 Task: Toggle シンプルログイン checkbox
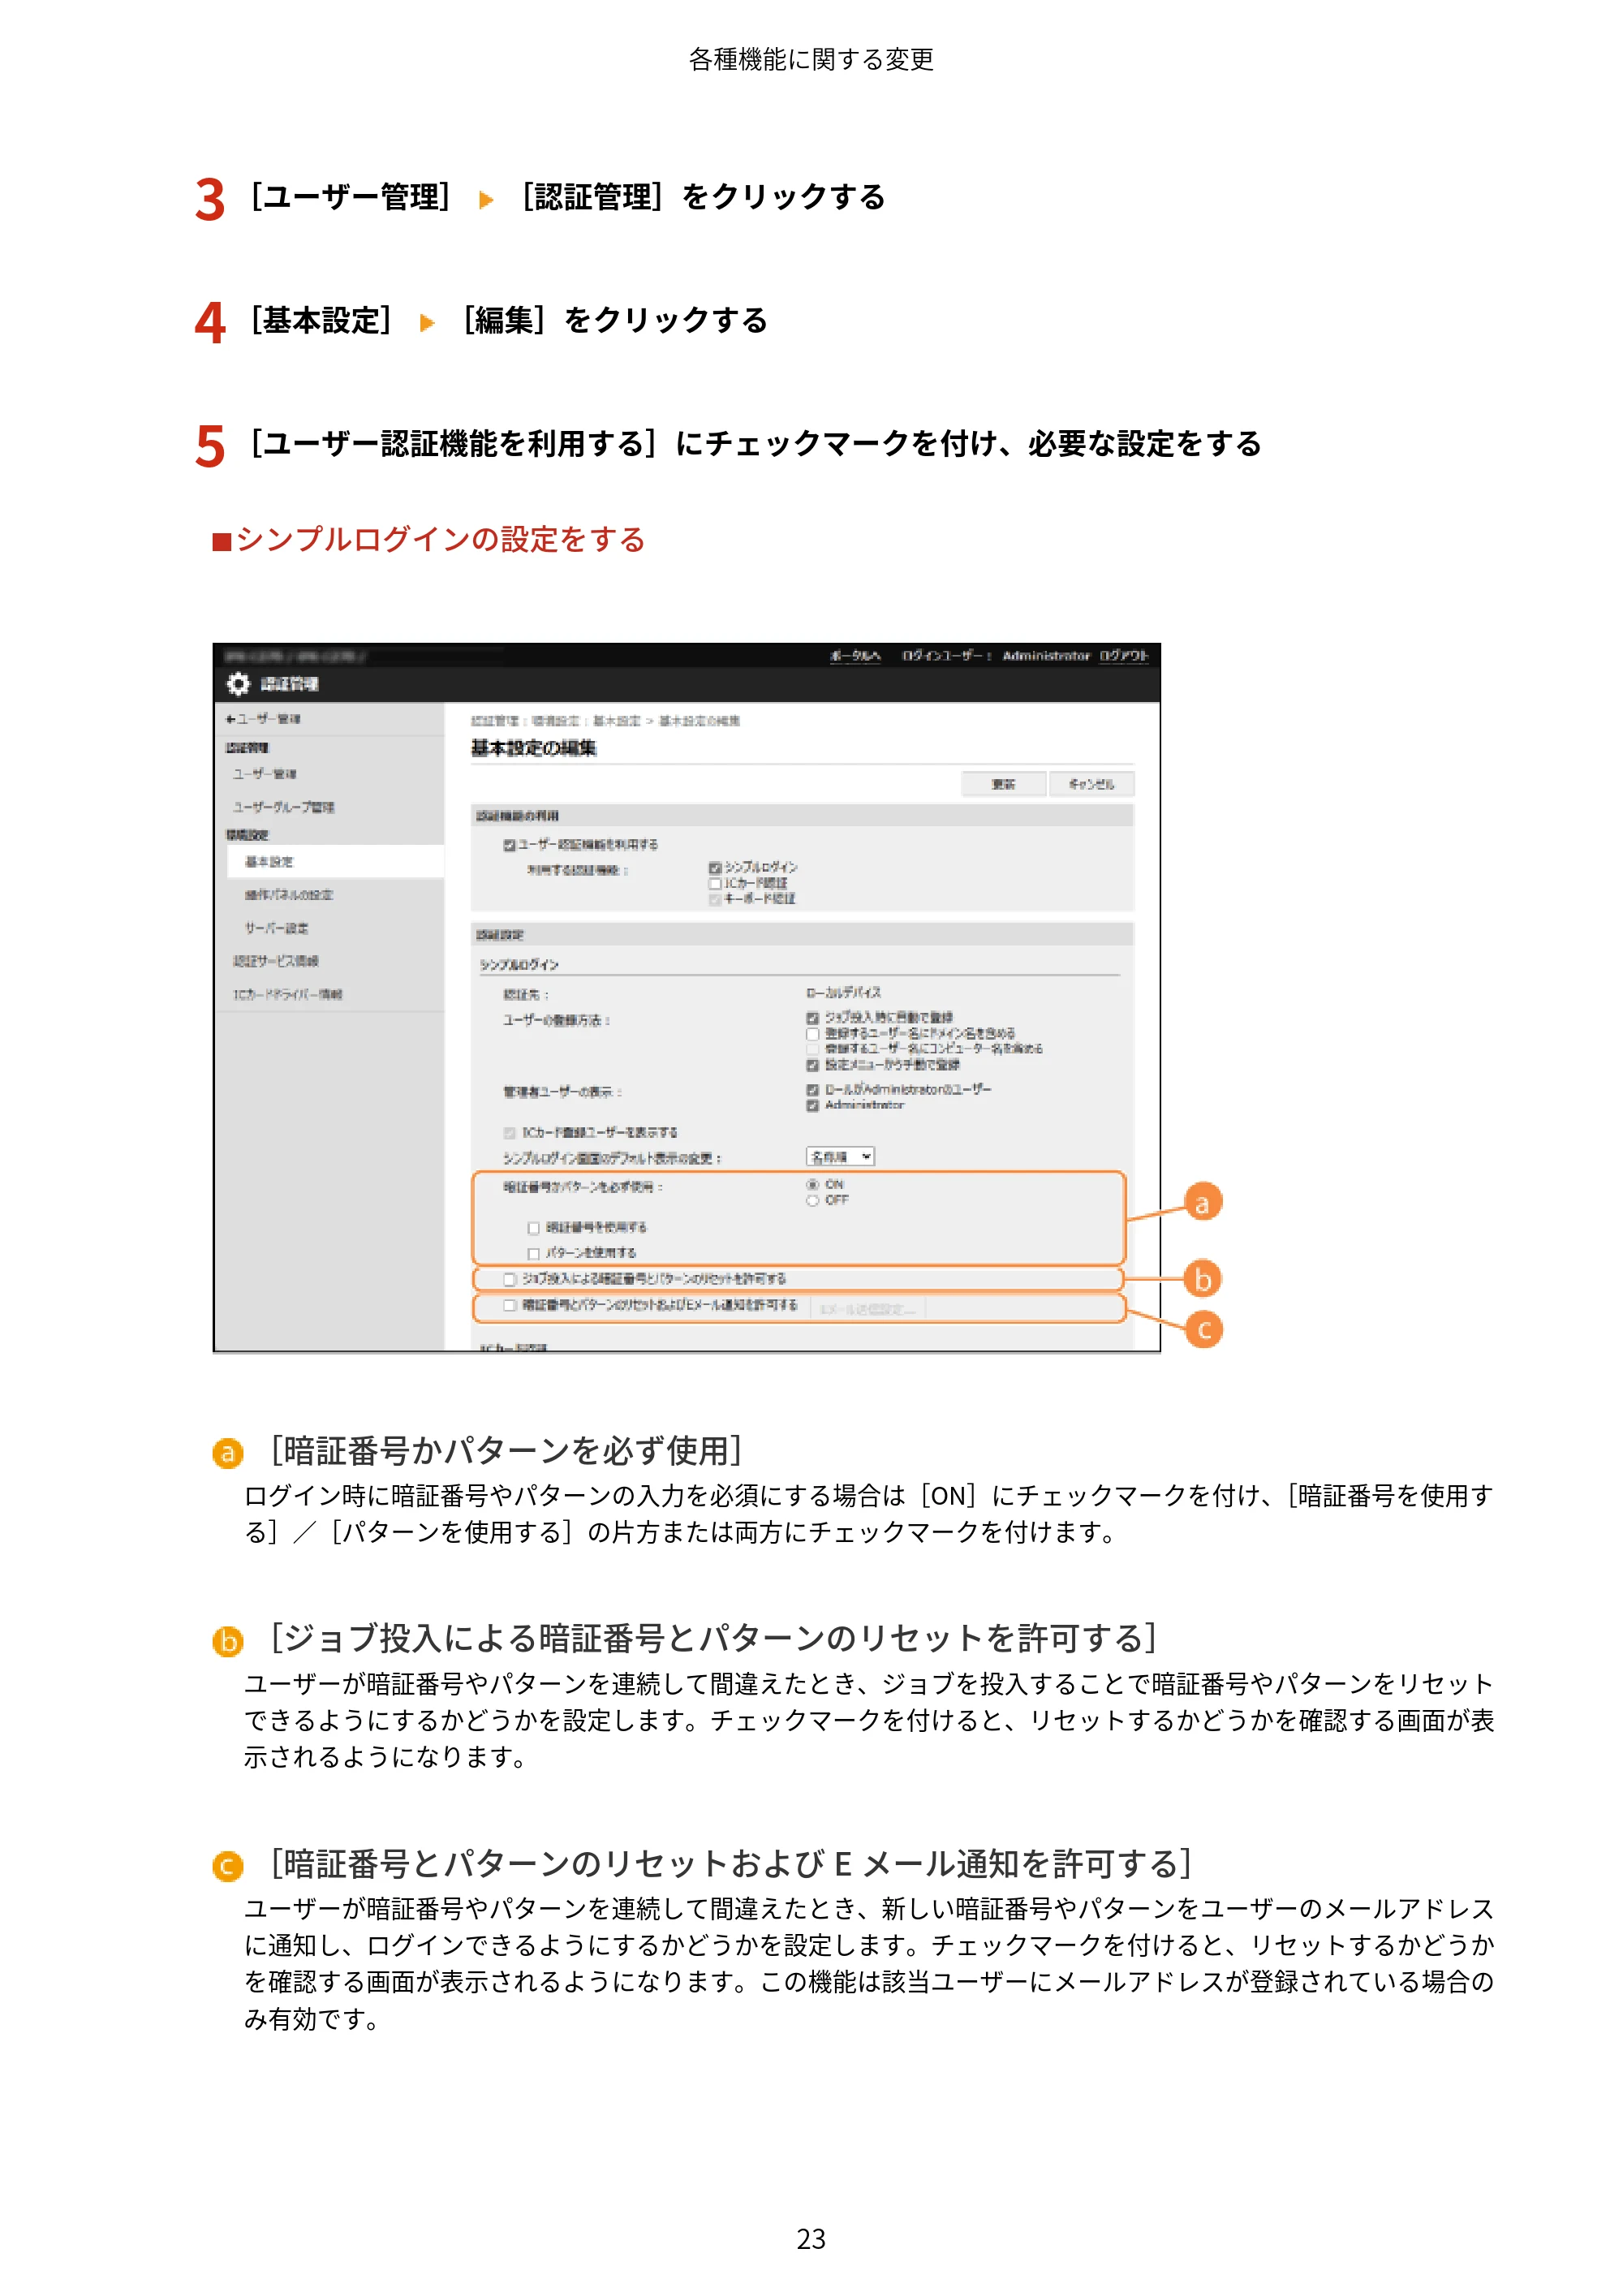(715, 868)
